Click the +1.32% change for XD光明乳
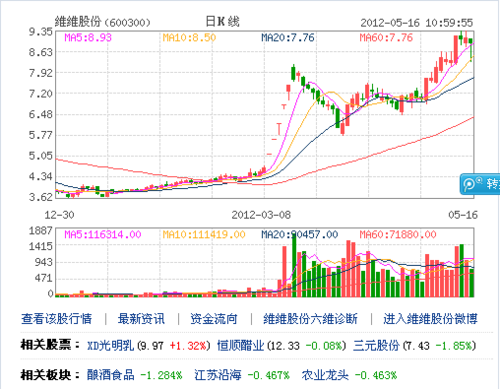 (x=189, y=346)
